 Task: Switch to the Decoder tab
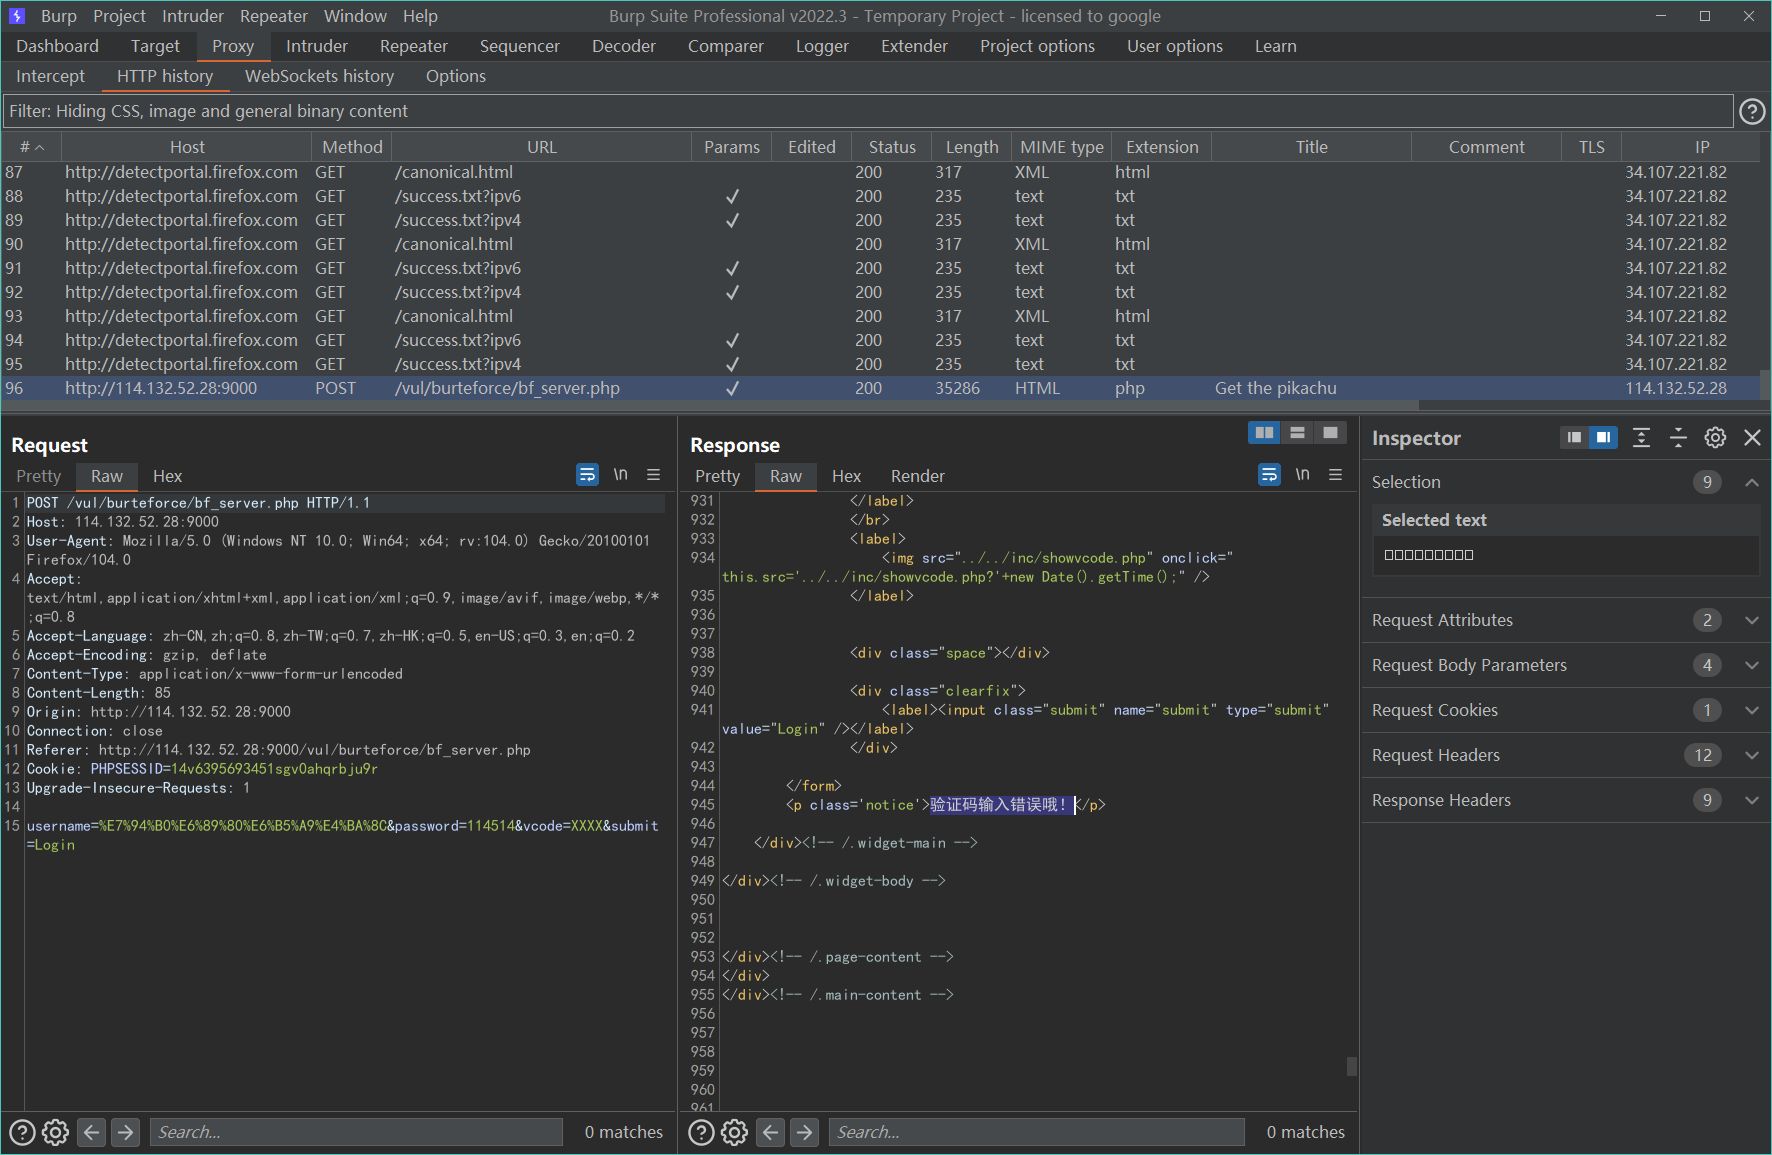click(x=624, y=46)
